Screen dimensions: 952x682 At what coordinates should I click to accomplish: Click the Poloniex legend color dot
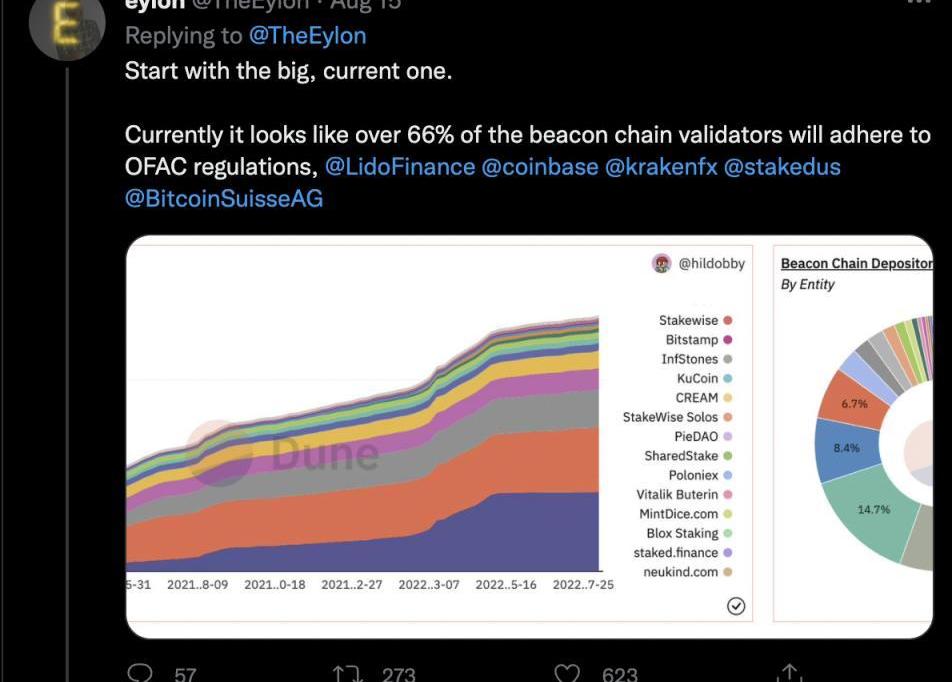[728, 476]
